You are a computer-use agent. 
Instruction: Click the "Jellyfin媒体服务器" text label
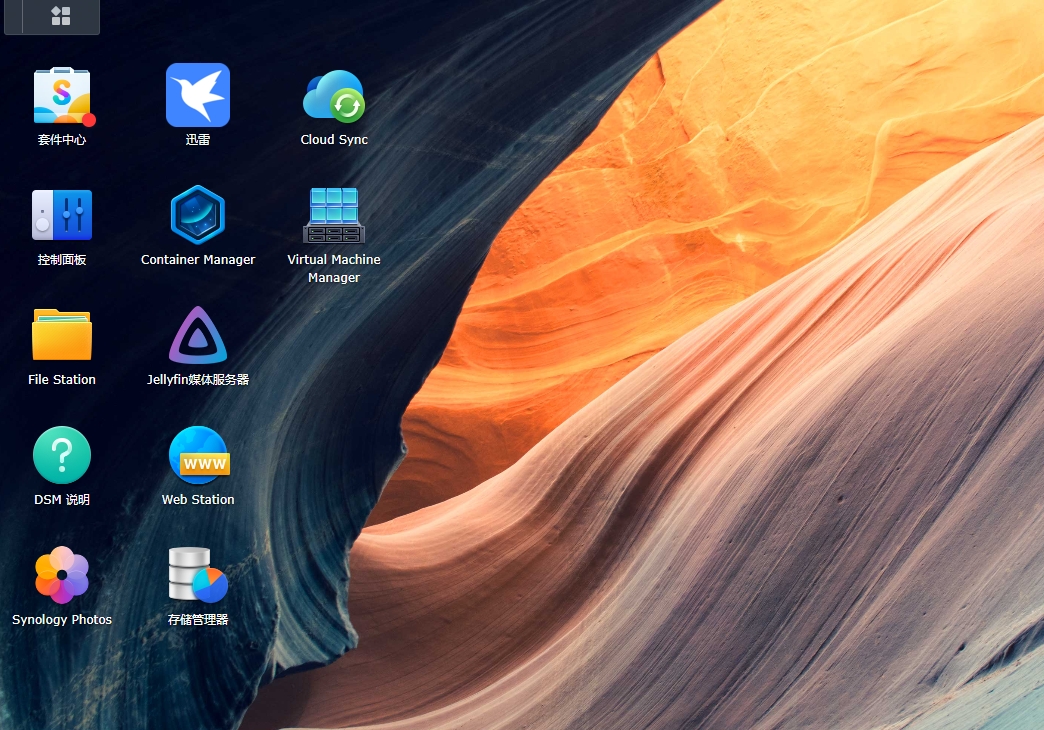198,380
